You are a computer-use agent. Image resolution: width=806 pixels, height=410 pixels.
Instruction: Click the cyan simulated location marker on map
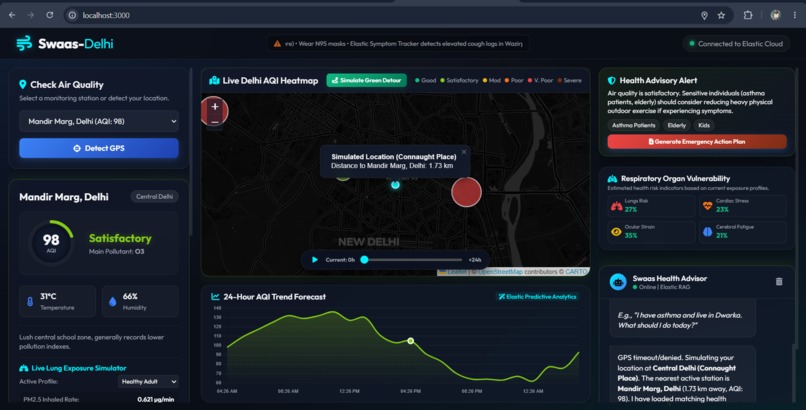pyautogui.click(x=395, y=184)
